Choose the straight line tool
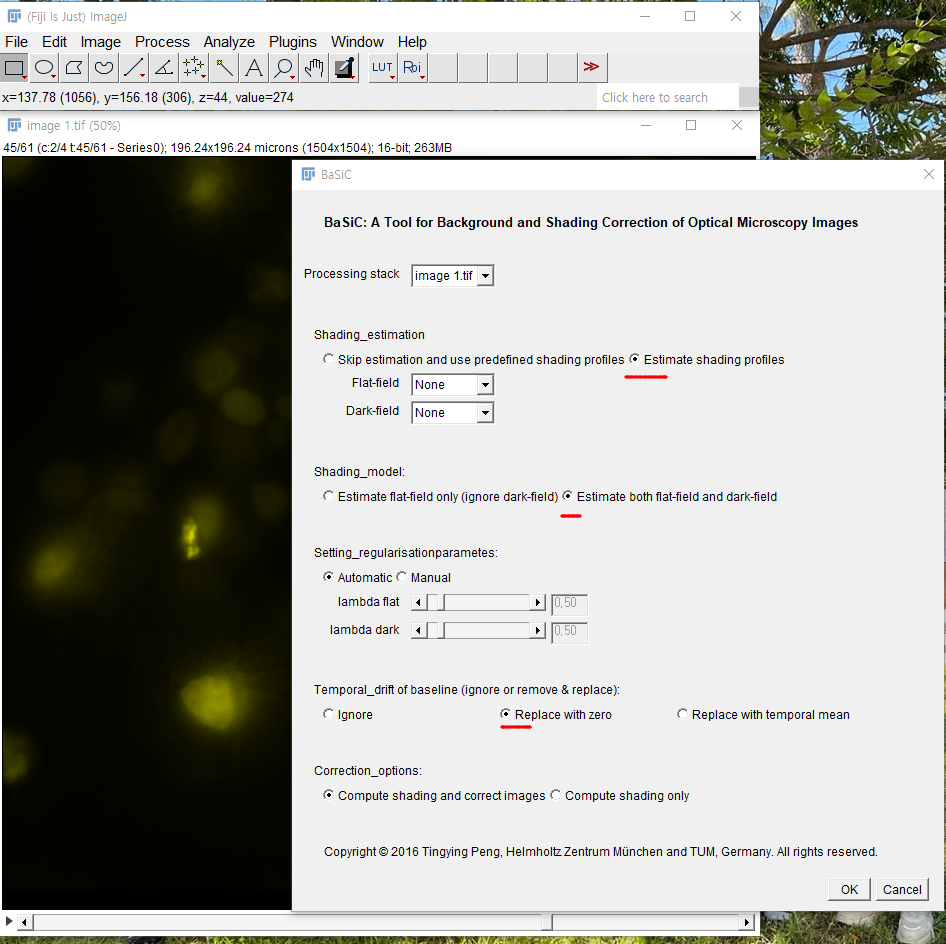This screenshot has height=944, width=946. (x=134, y=67)
